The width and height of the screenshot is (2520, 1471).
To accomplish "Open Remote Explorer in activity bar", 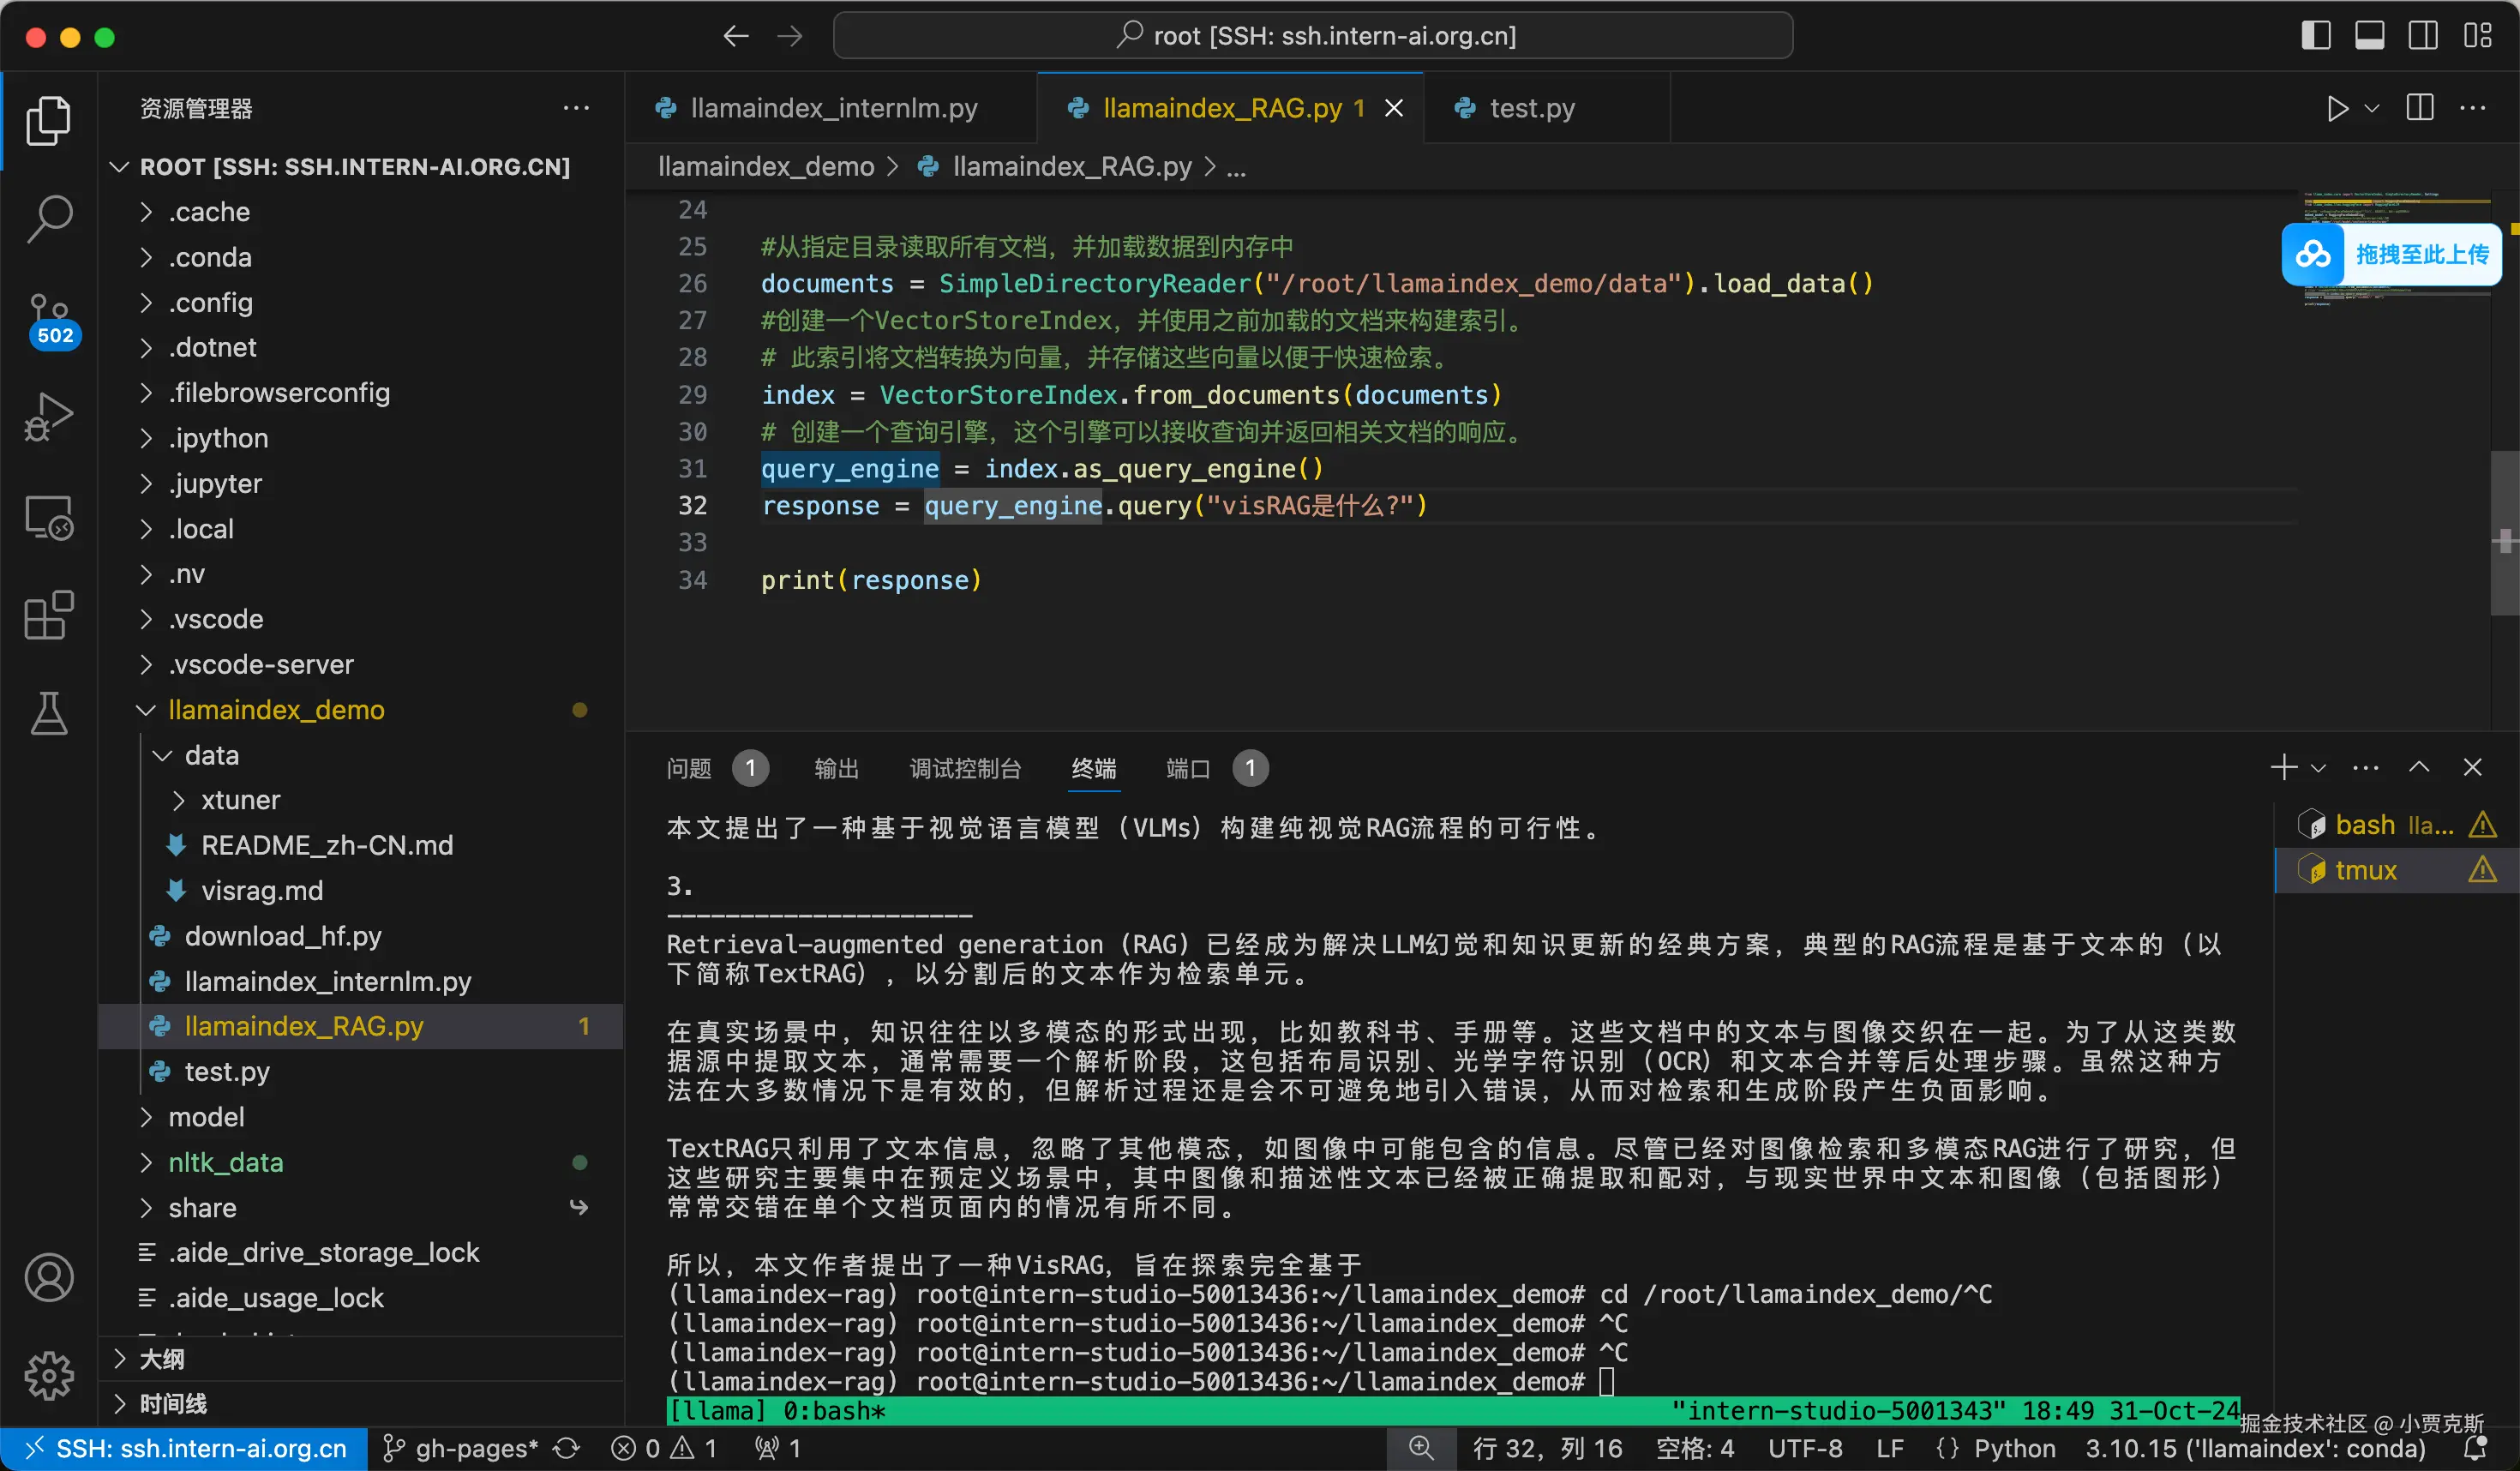I will coord(48,517).
